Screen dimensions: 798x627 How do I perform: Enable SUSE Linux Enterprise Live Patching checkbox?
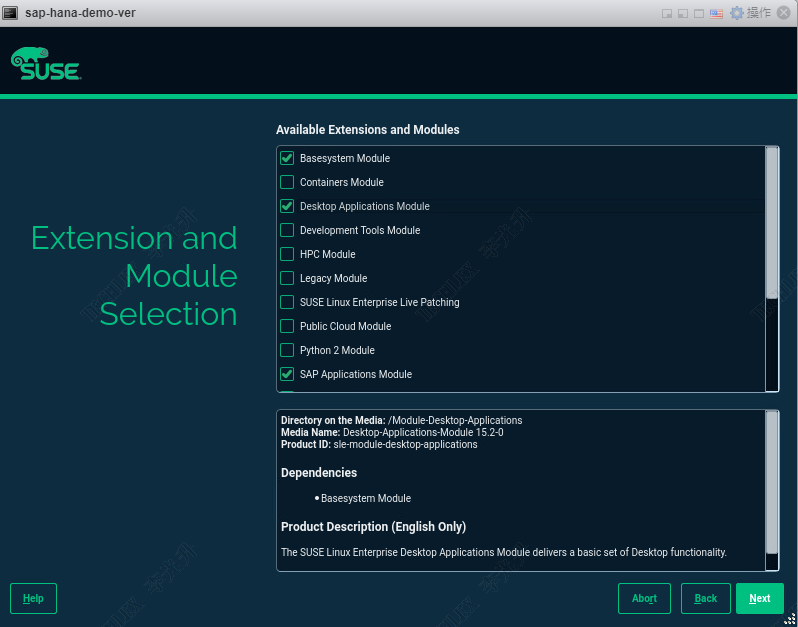point(287,302)
